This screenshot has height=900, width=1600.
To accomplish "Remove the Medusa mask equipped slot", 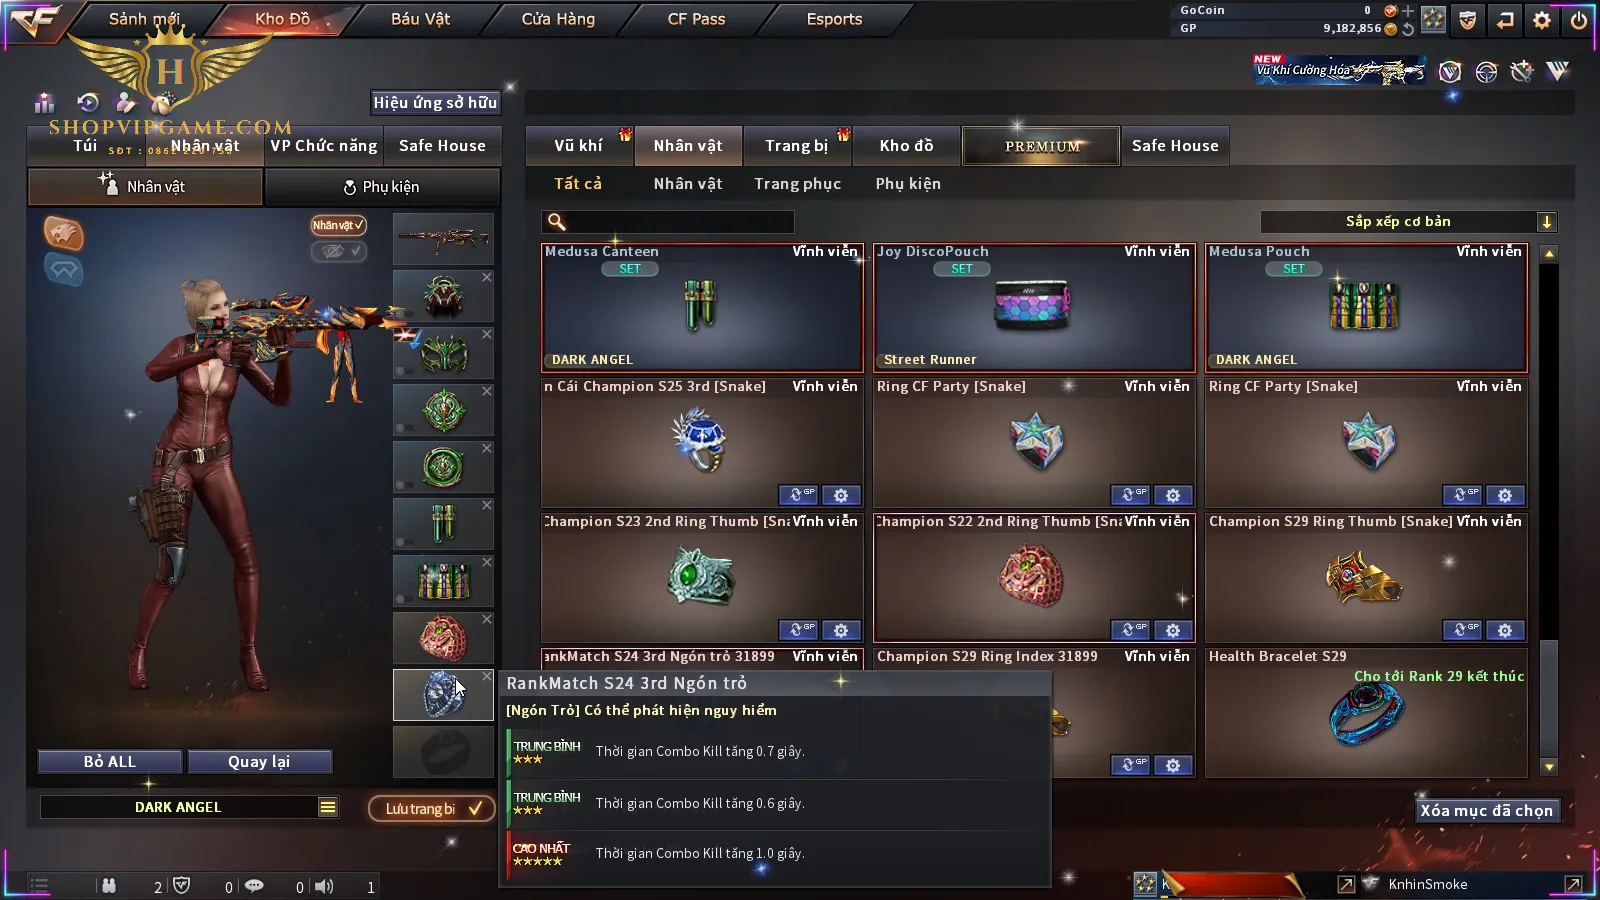I will 487,334.
